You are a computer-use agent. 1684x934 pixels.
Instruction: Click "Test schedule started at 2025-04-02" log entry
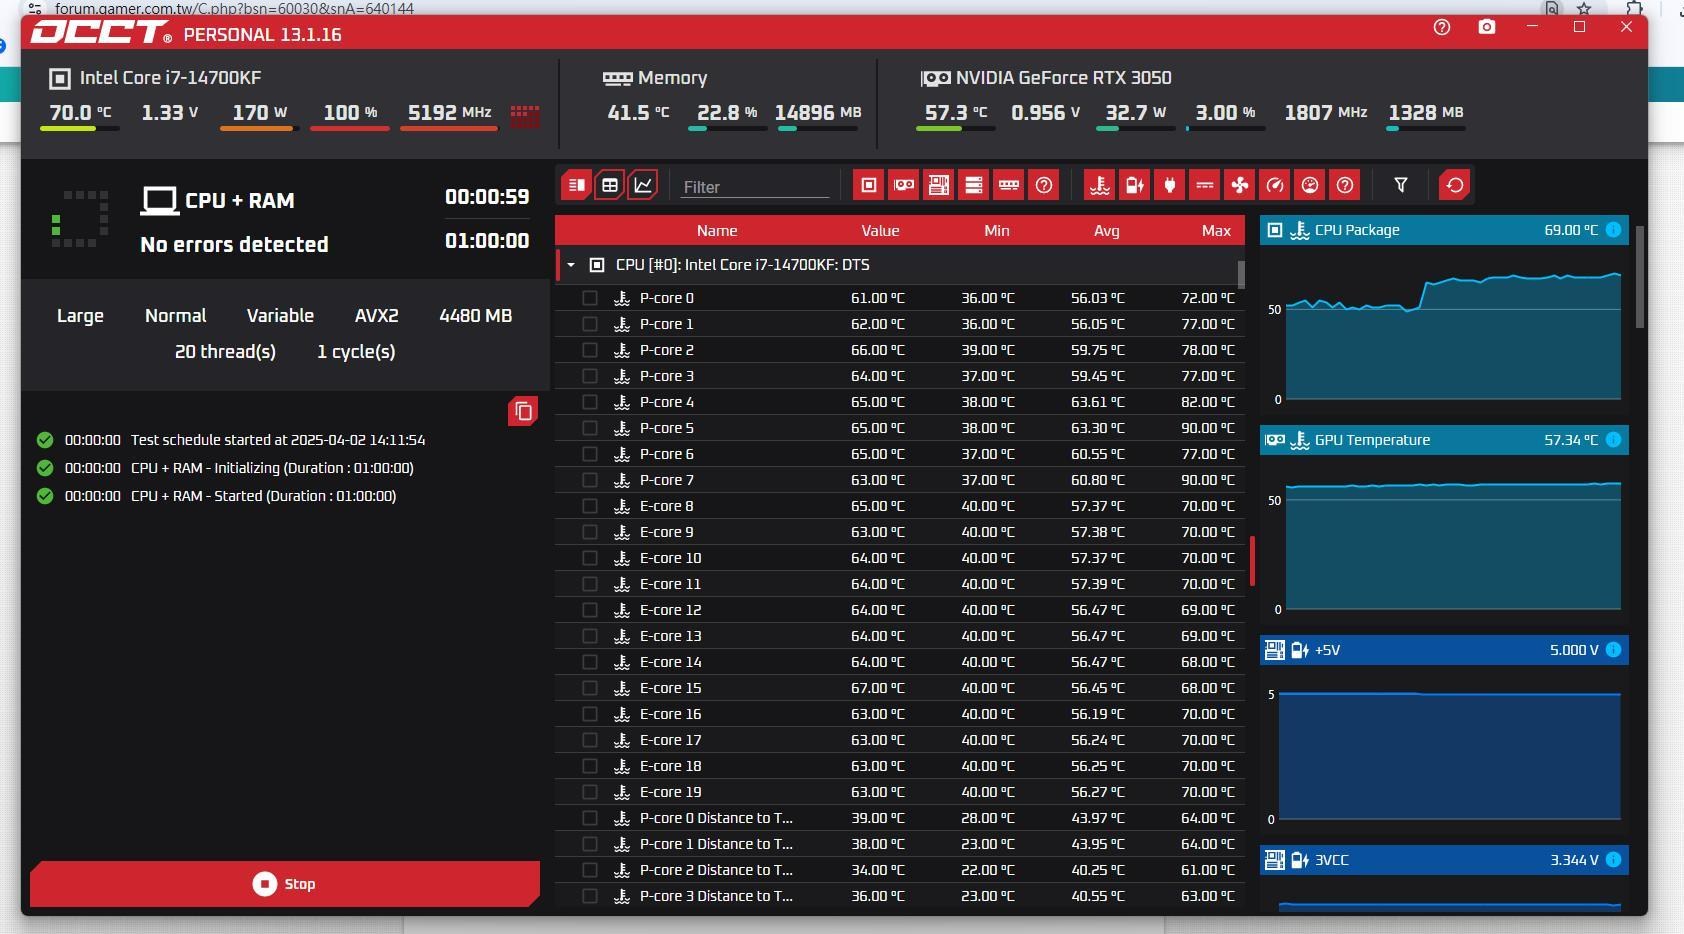coord(278,440)
